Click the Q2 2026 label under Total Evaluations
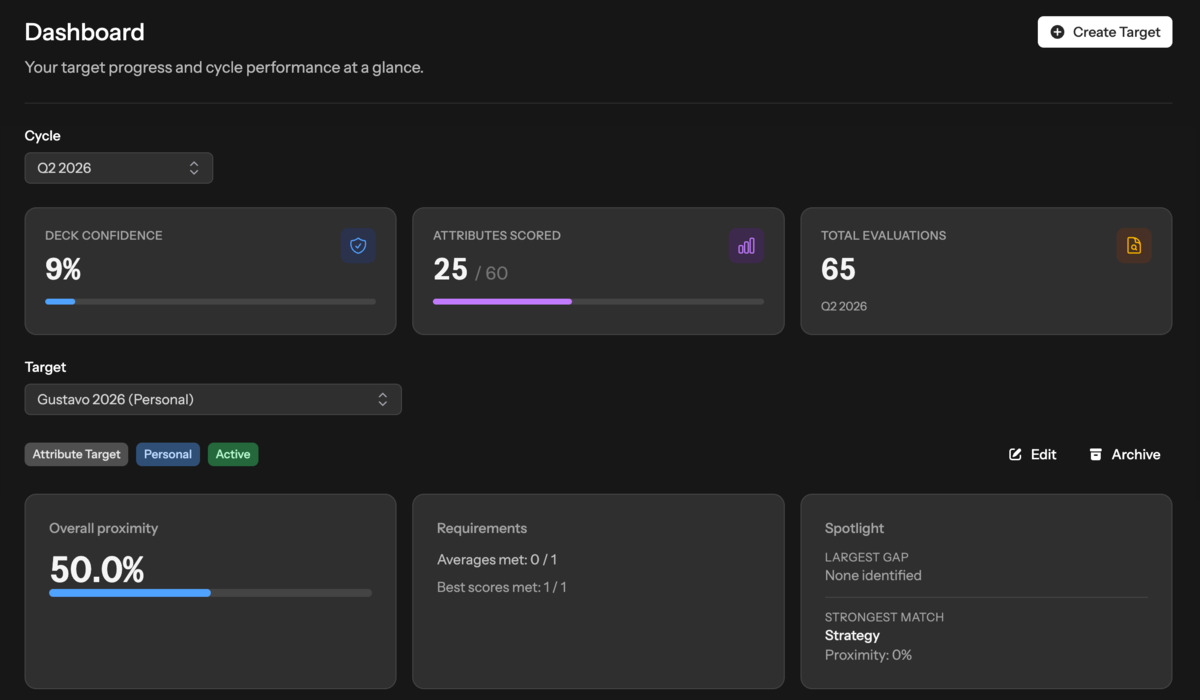Screen dimensions: 1200x700 click(x=844, y=306)
